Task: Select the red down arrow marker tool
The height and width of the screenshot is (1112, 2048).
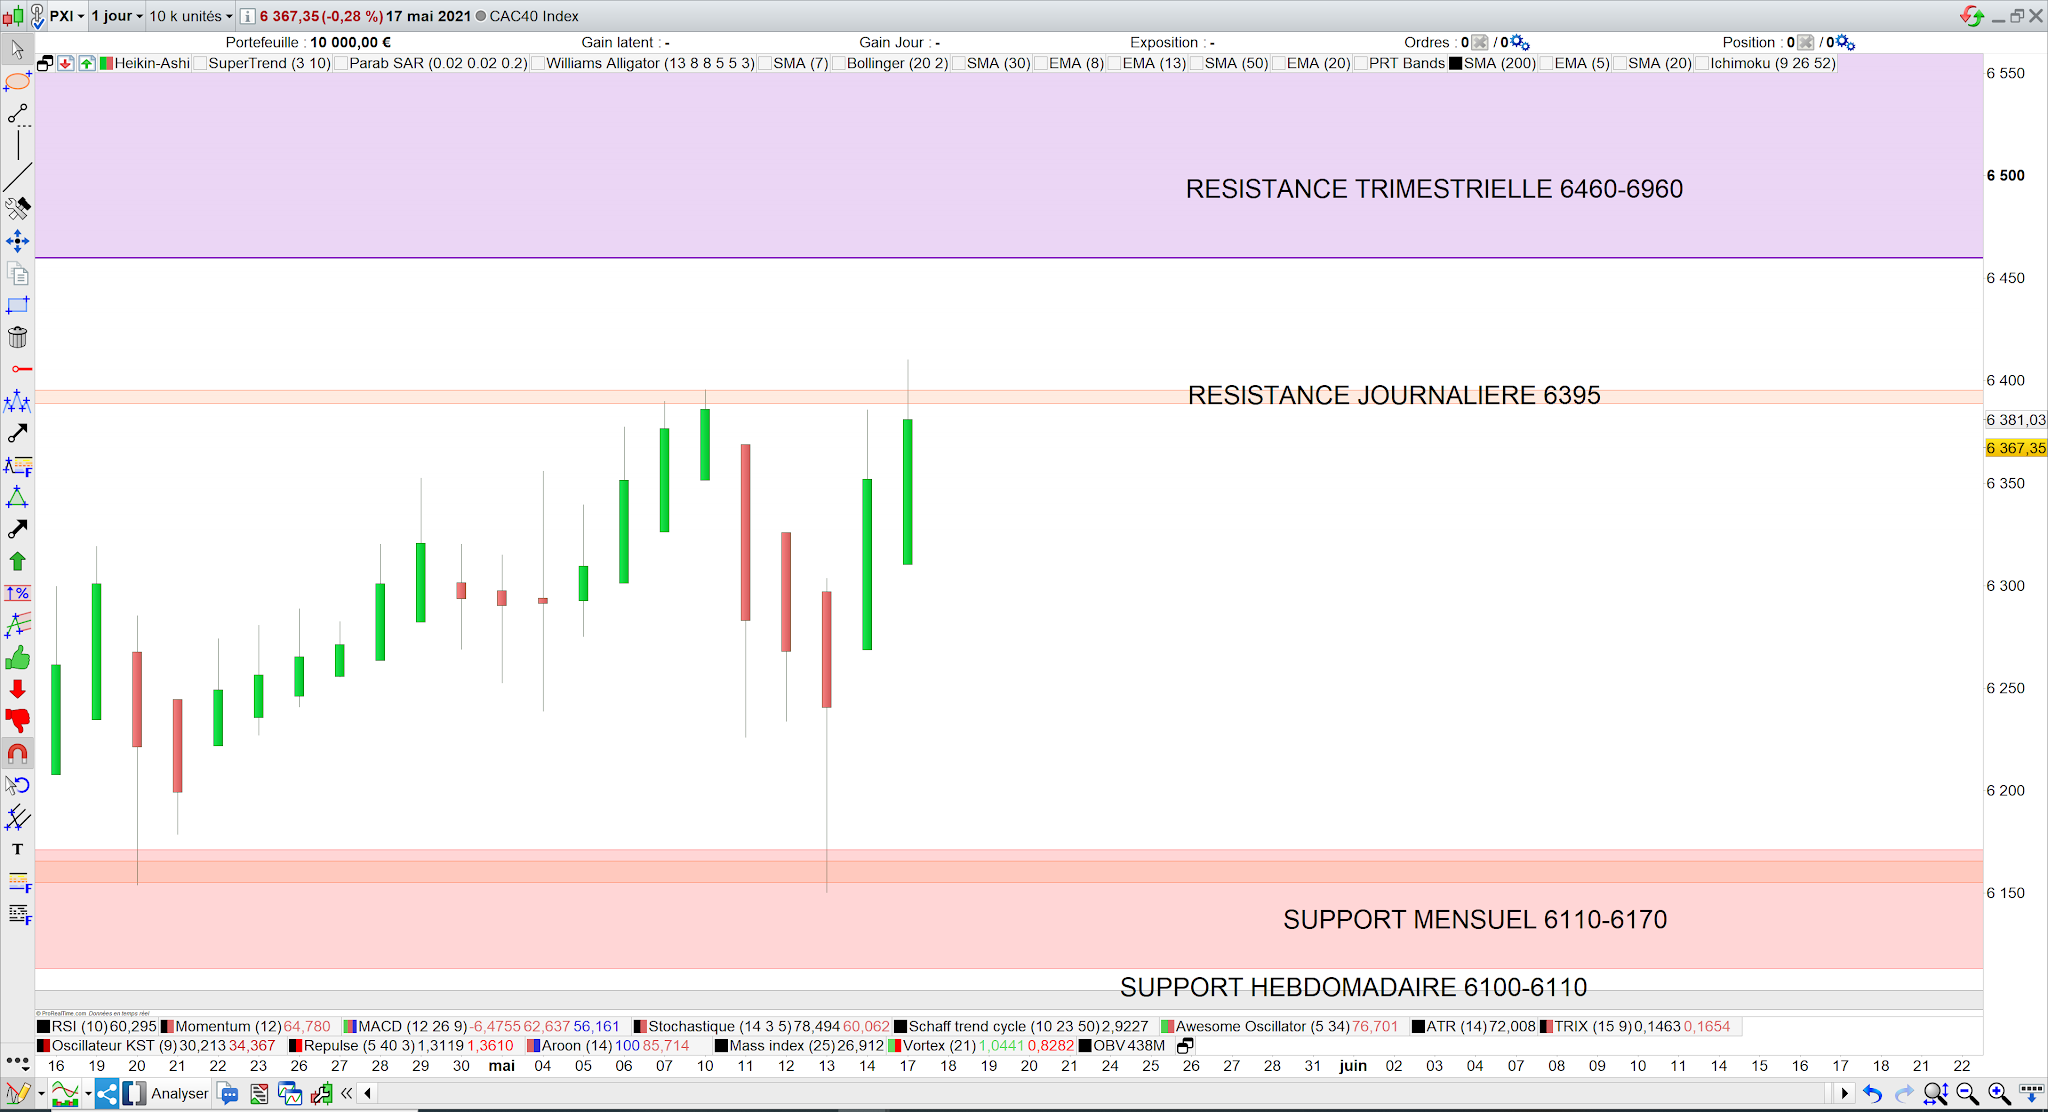Action: (x=17, y=689)
